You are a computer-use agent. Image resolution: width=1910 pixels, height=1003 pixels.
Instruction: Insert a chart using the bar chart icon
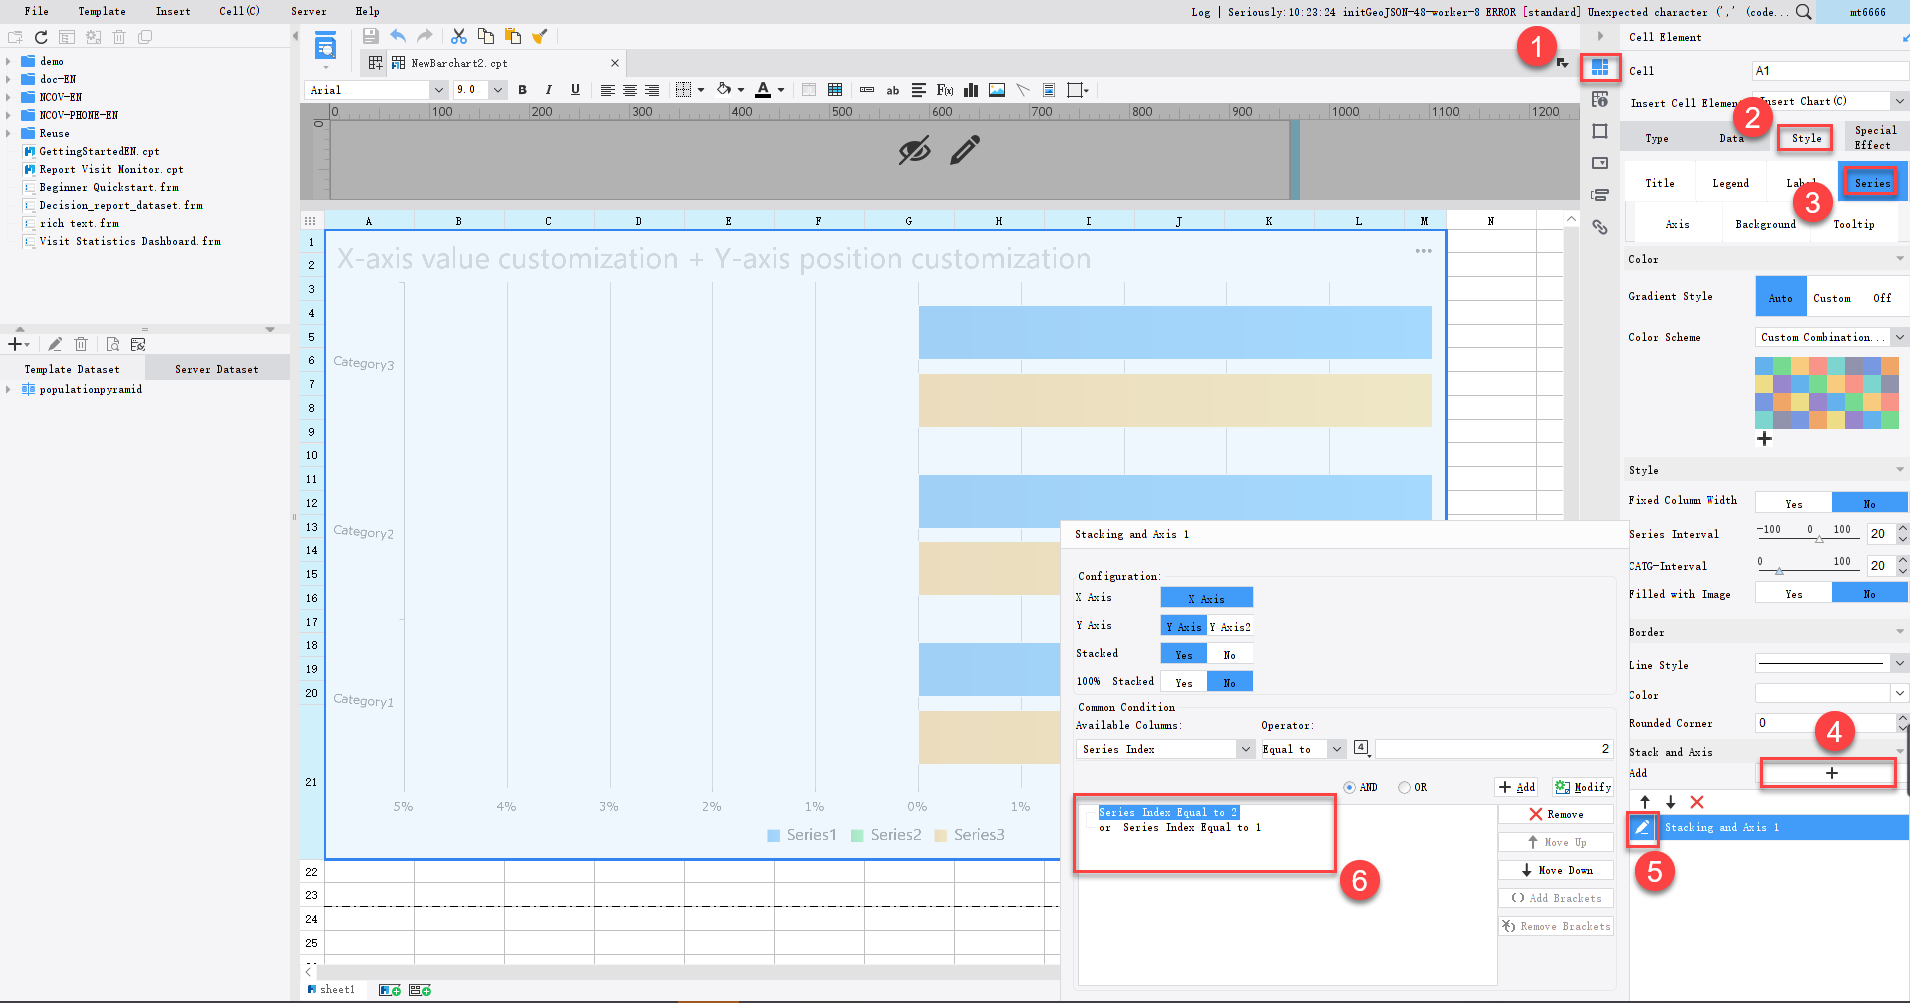(x=970, y=90)
